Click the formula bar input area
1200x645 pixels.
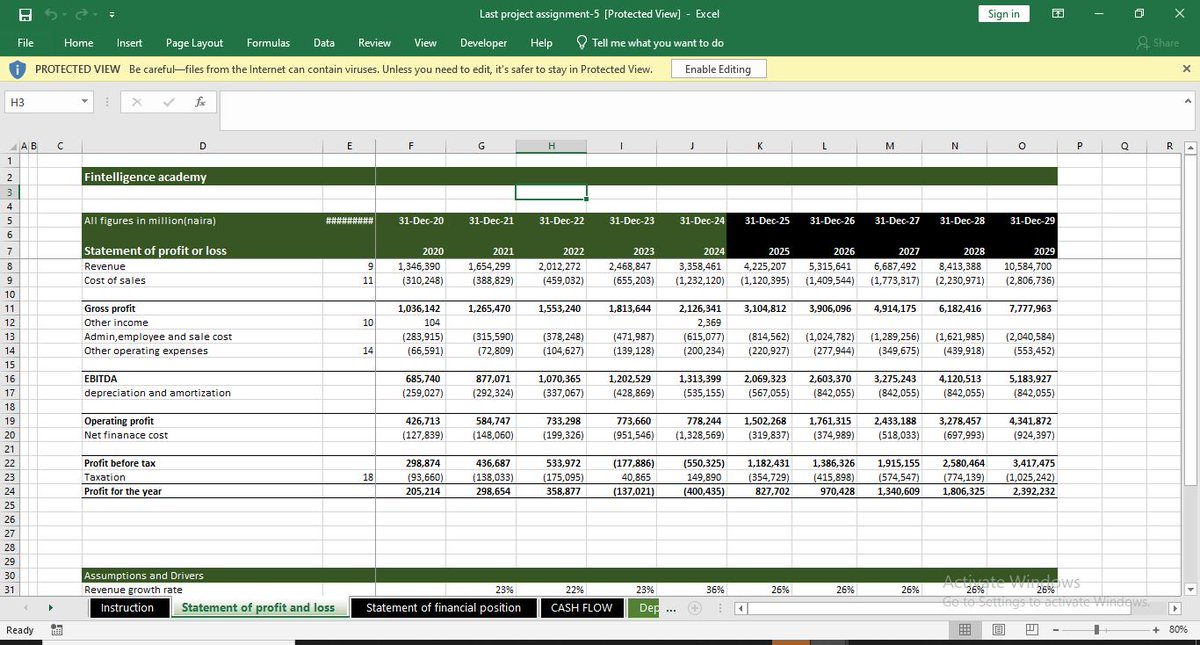point(698,110)
